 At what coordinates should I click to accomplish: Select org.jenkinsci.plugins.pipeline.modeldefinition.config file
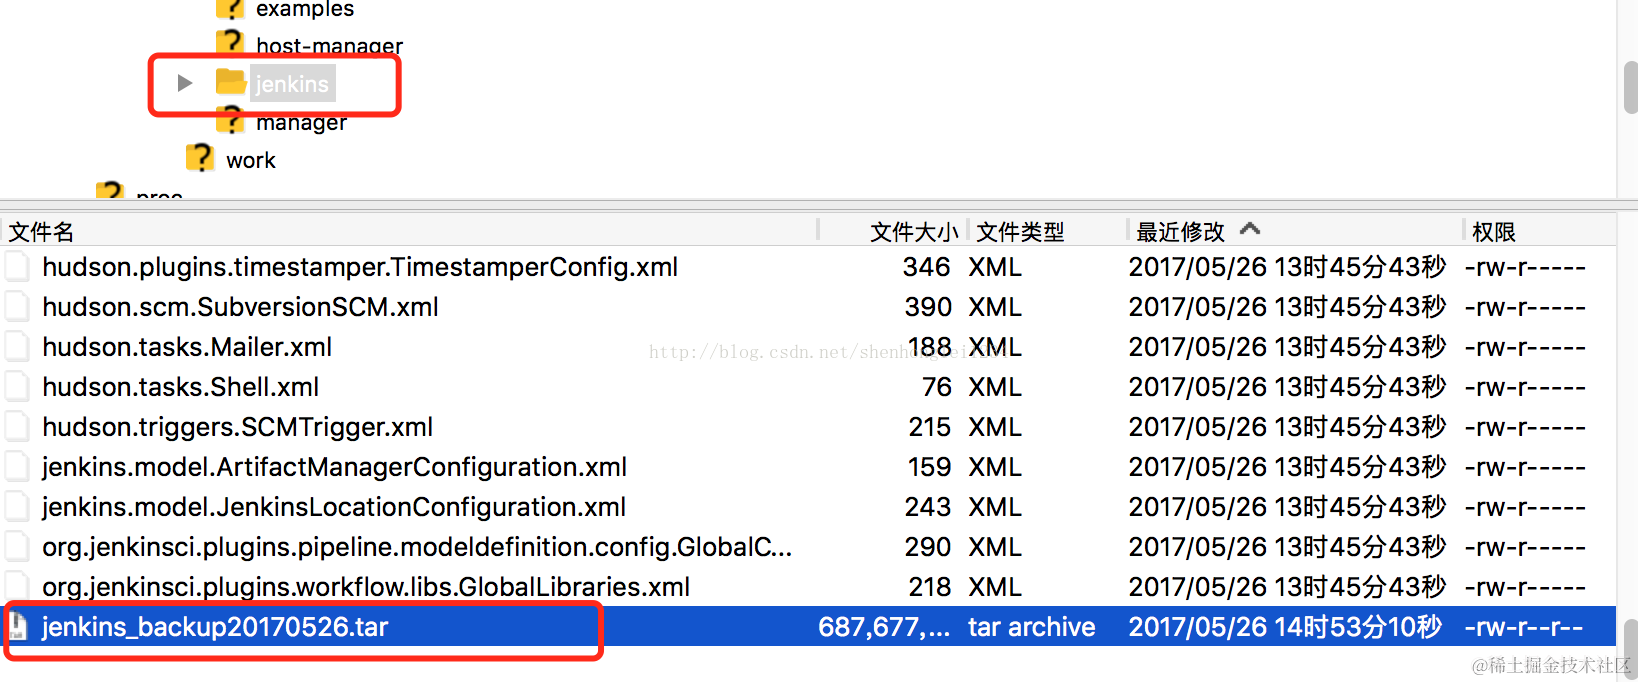coord(417,547)
